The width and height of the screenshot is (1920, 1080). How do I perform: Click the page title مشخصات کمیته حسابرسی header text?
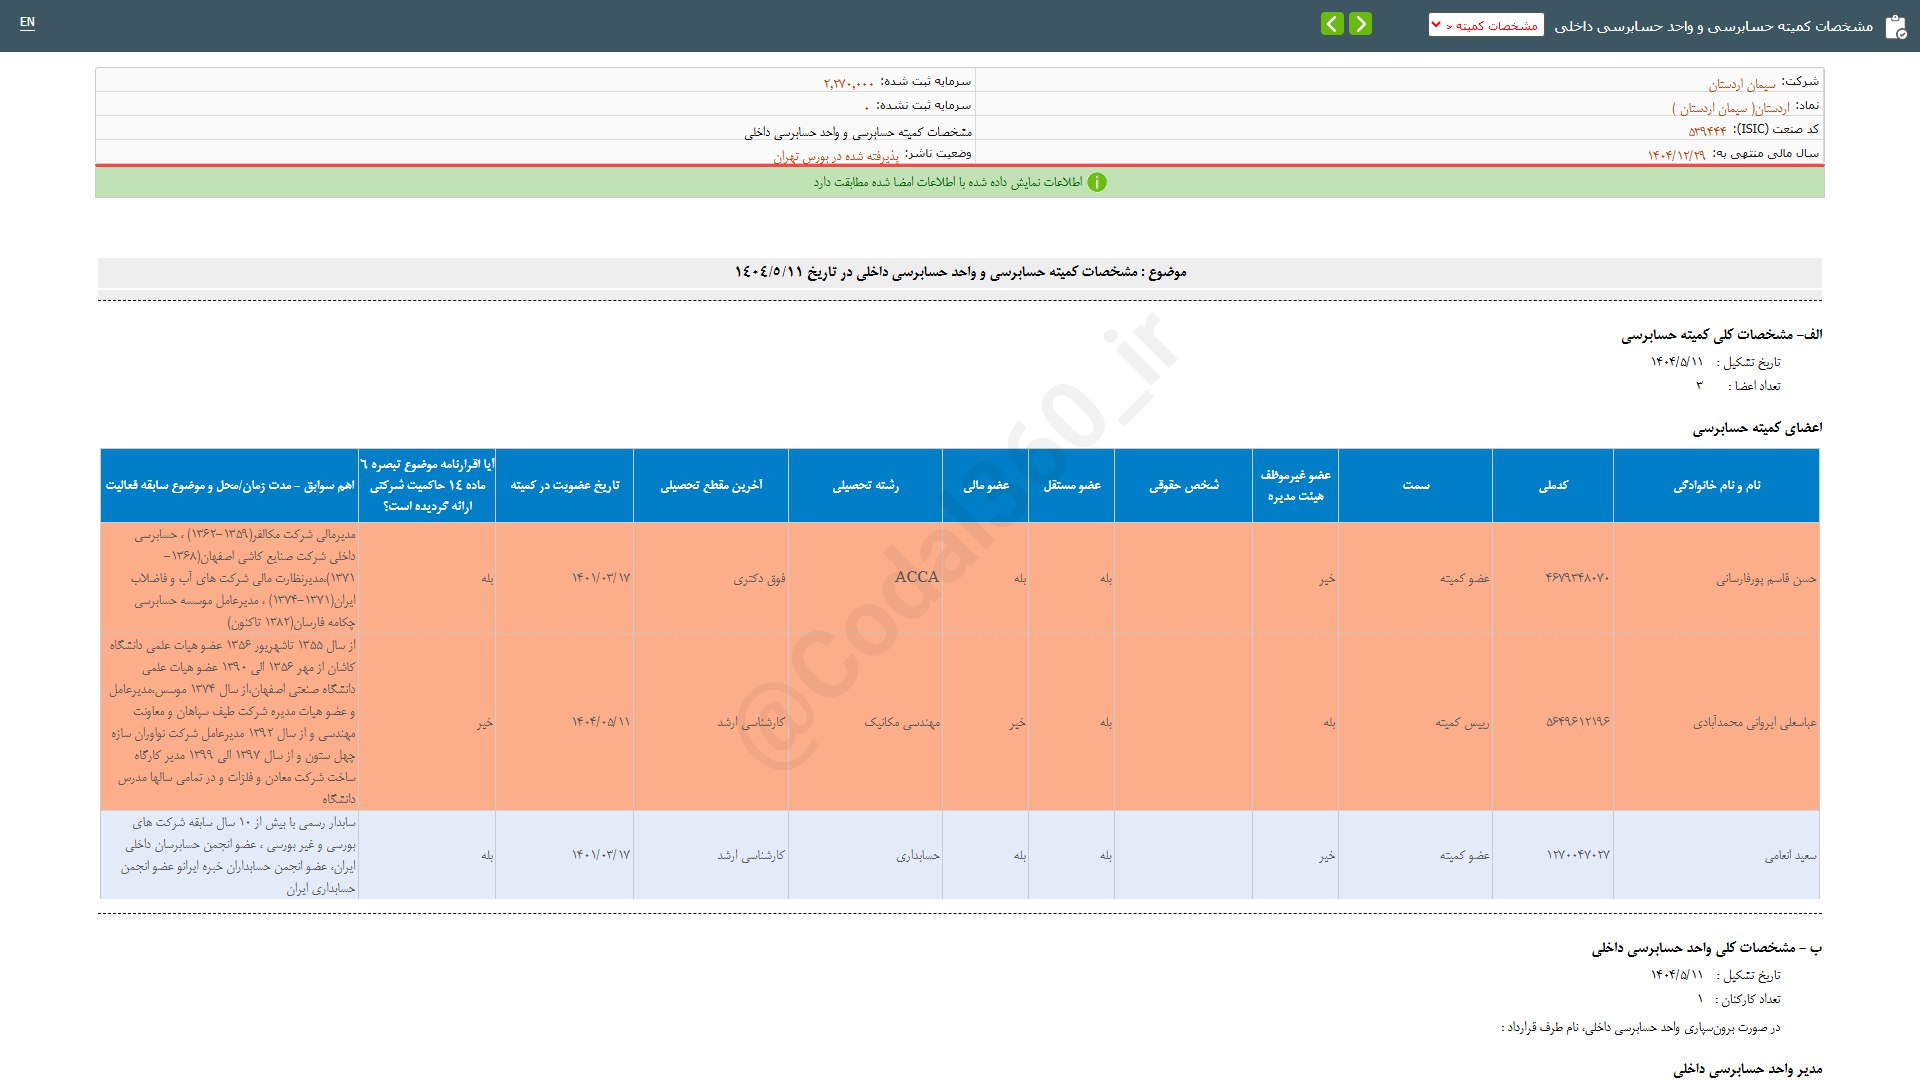coord(1713,26)
